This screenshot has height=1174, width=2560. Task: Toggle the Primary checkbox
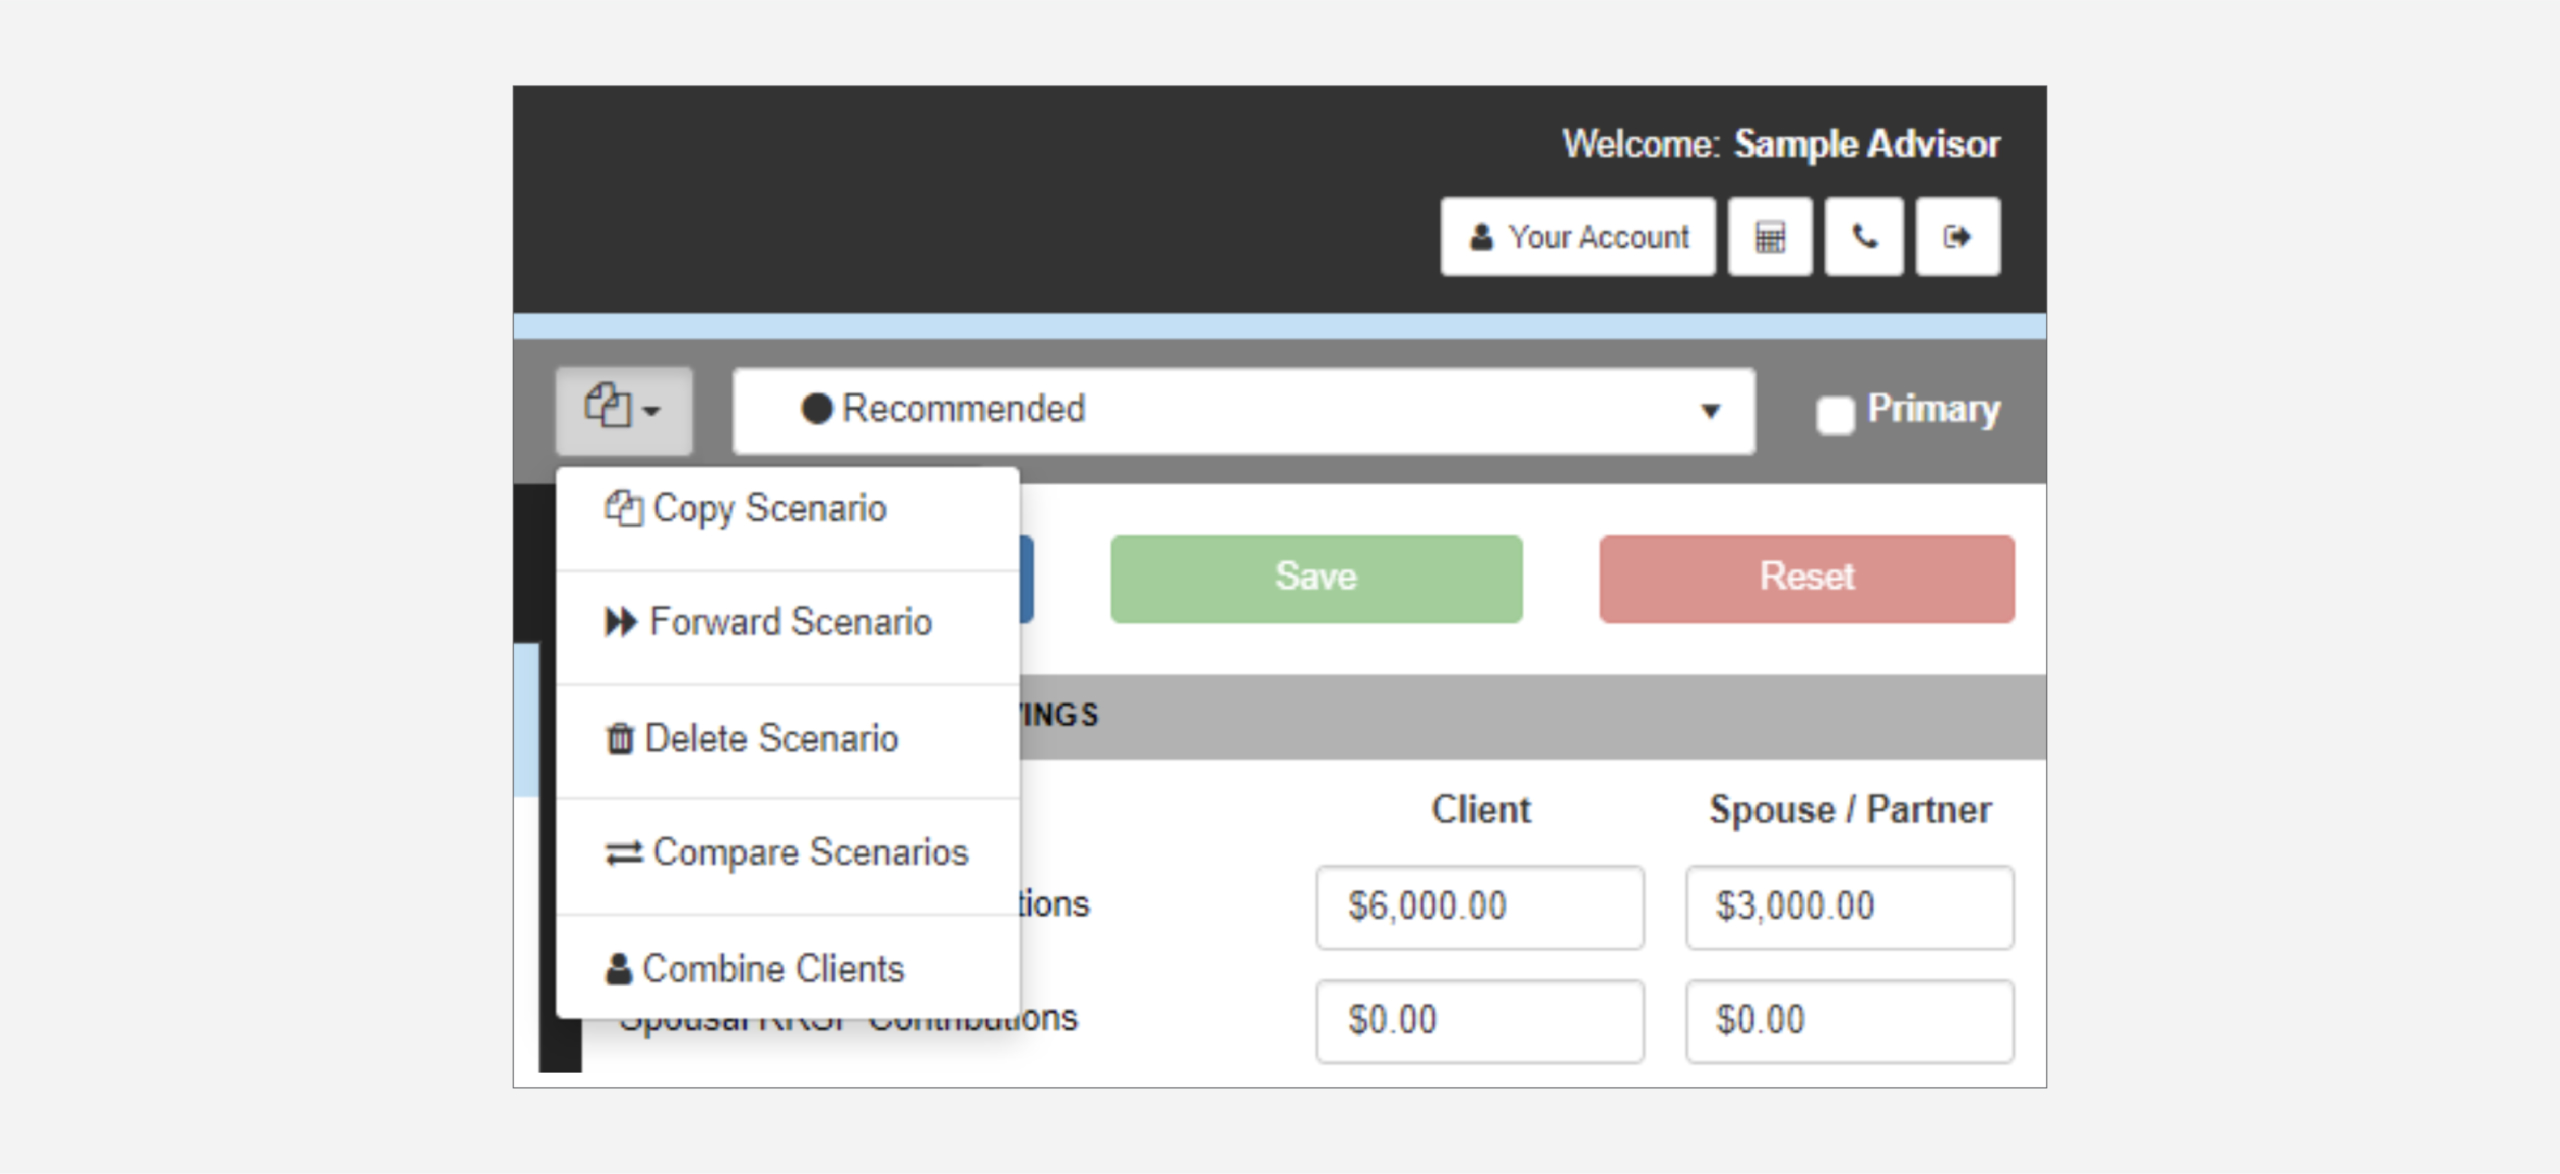tap(1834, 414)
